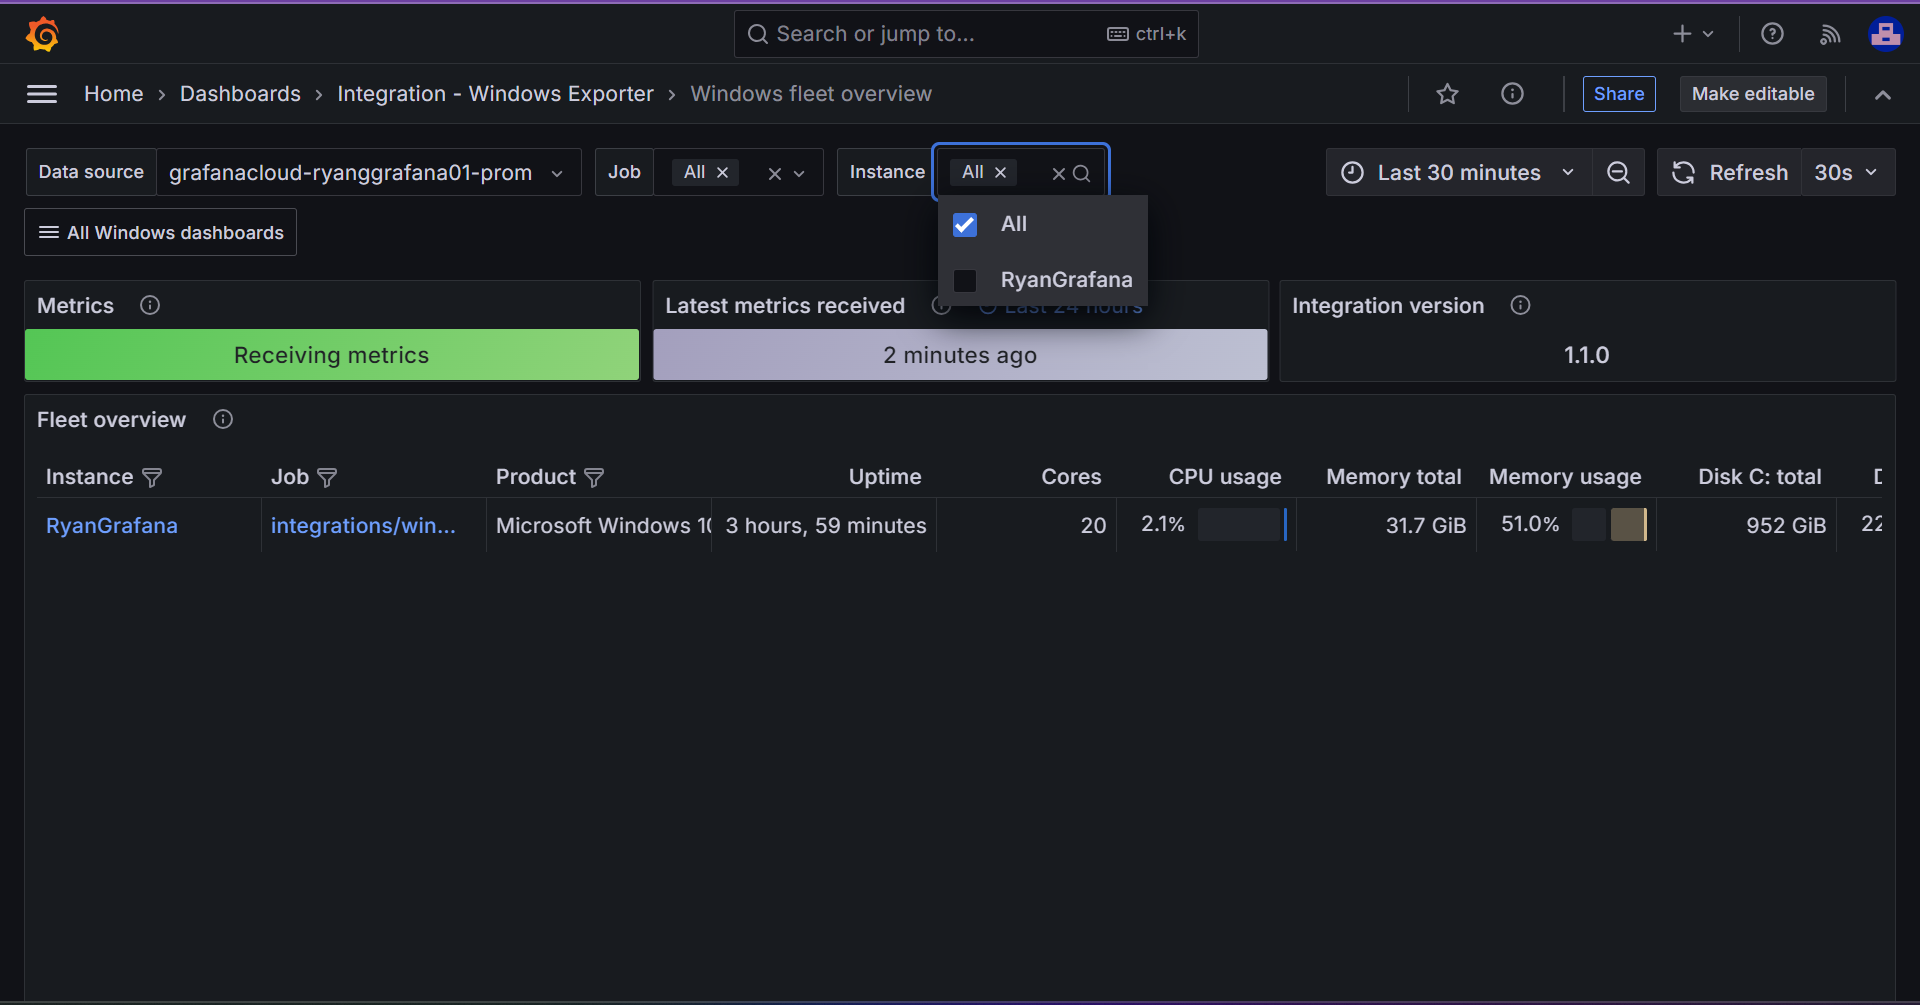This screenshot has height=1005, width=1920.
Task: Collapse the top toolbar with chevron-up
Action: 1883,94
